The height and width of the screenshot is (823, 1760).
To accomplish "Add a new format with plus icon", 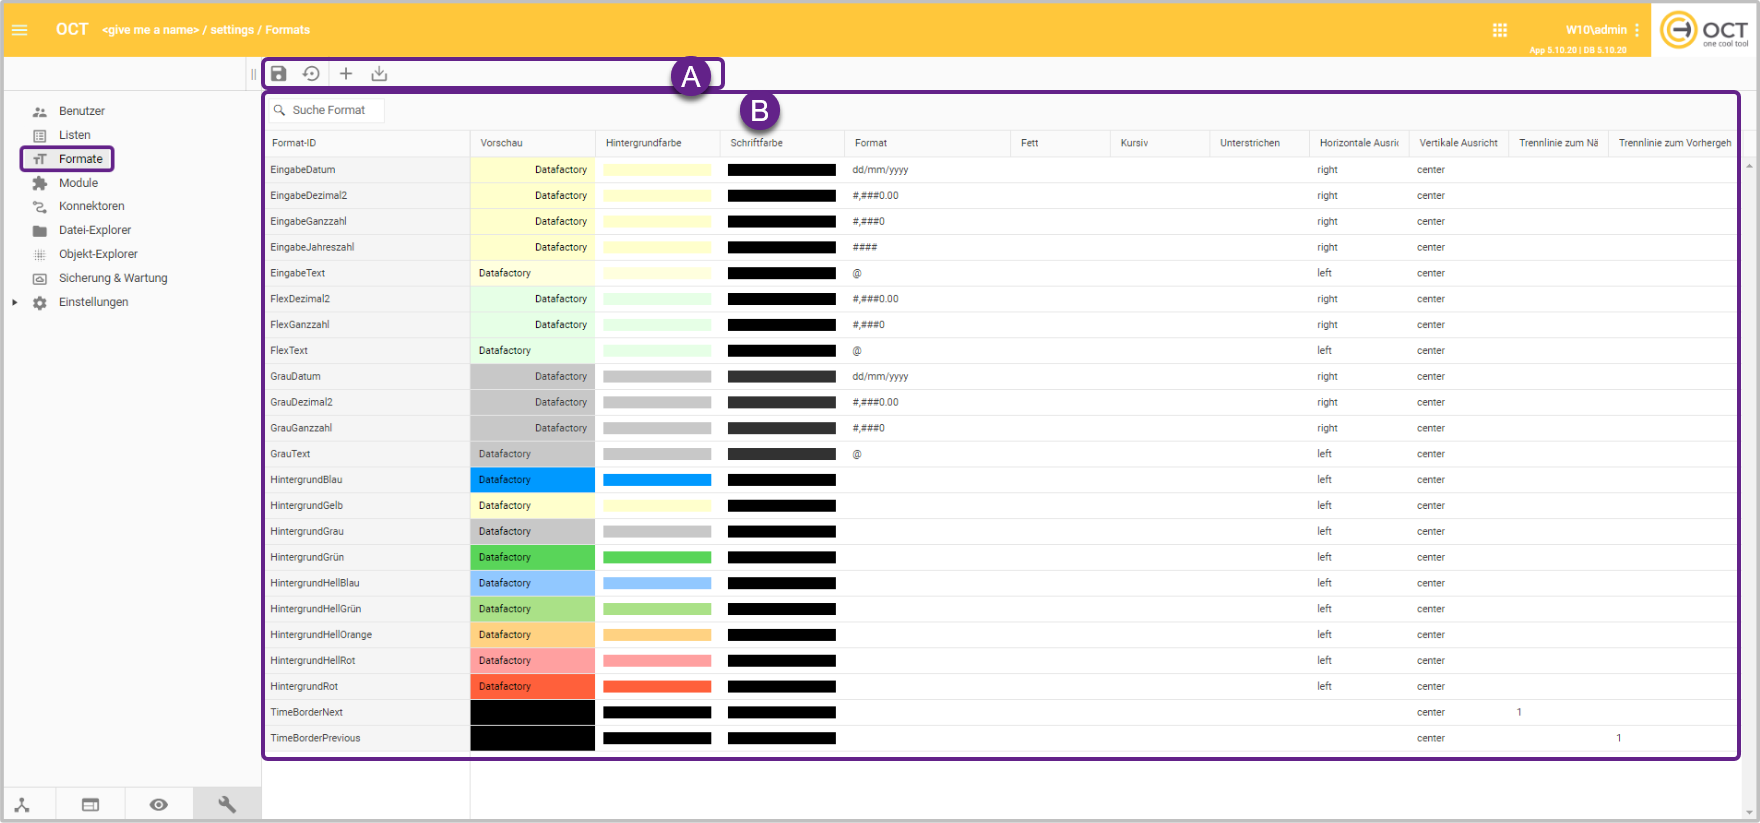I will 346,74.
